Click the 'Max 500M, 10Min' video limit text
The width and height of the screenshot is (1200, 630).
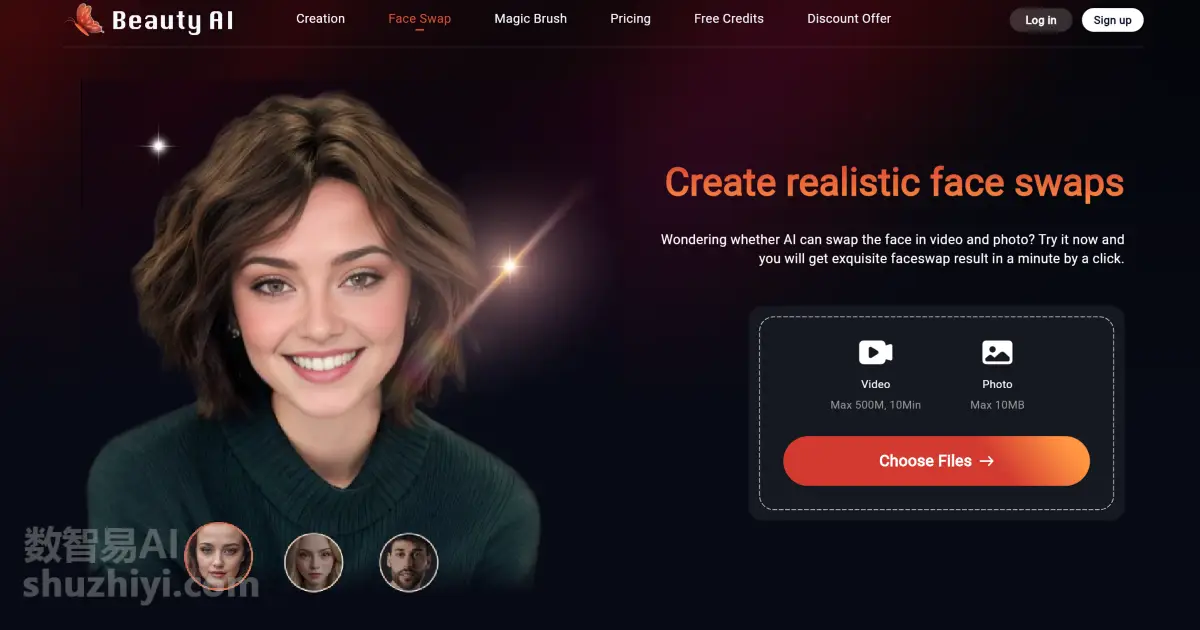pos(876,405)
